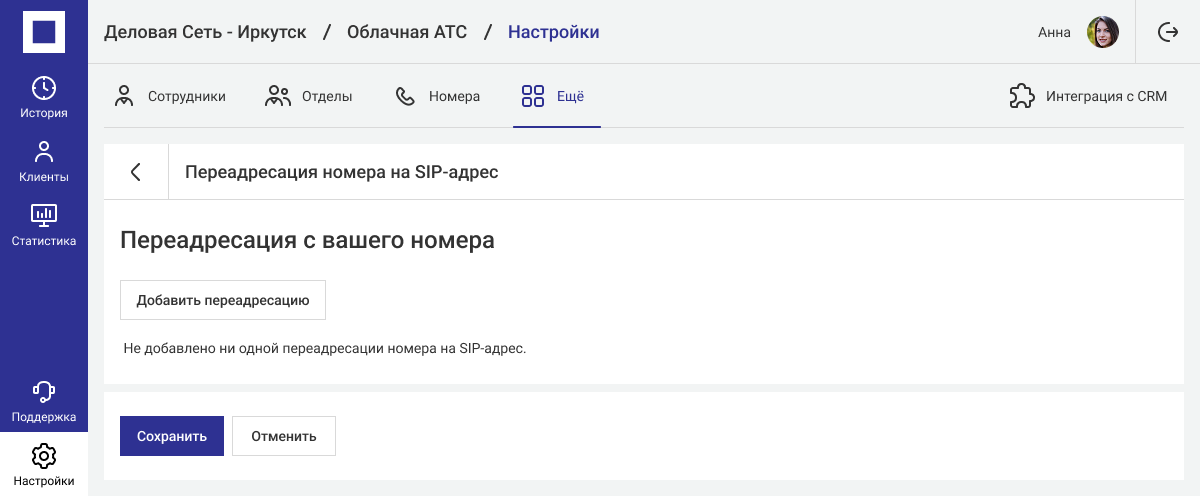Select the Настройки gear in the sidebar
This screenshot has width=1200, height=496.
(x=44, y=465)
